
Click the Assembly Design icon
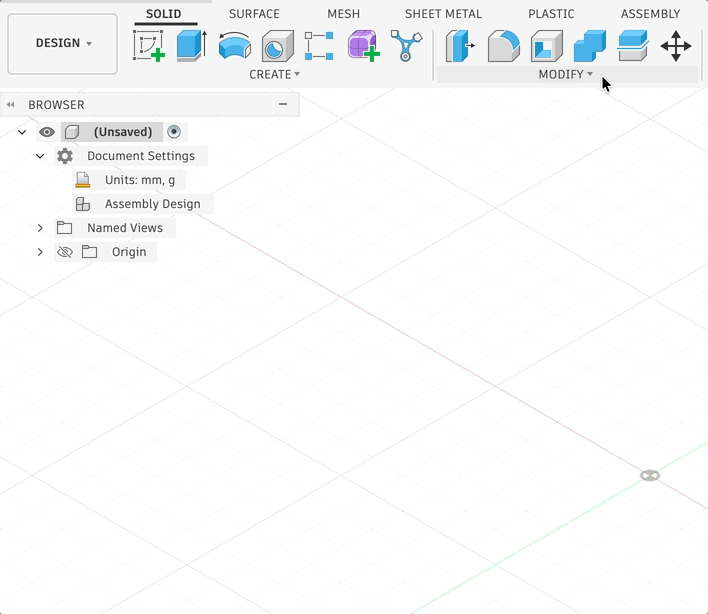pos(83,204)
